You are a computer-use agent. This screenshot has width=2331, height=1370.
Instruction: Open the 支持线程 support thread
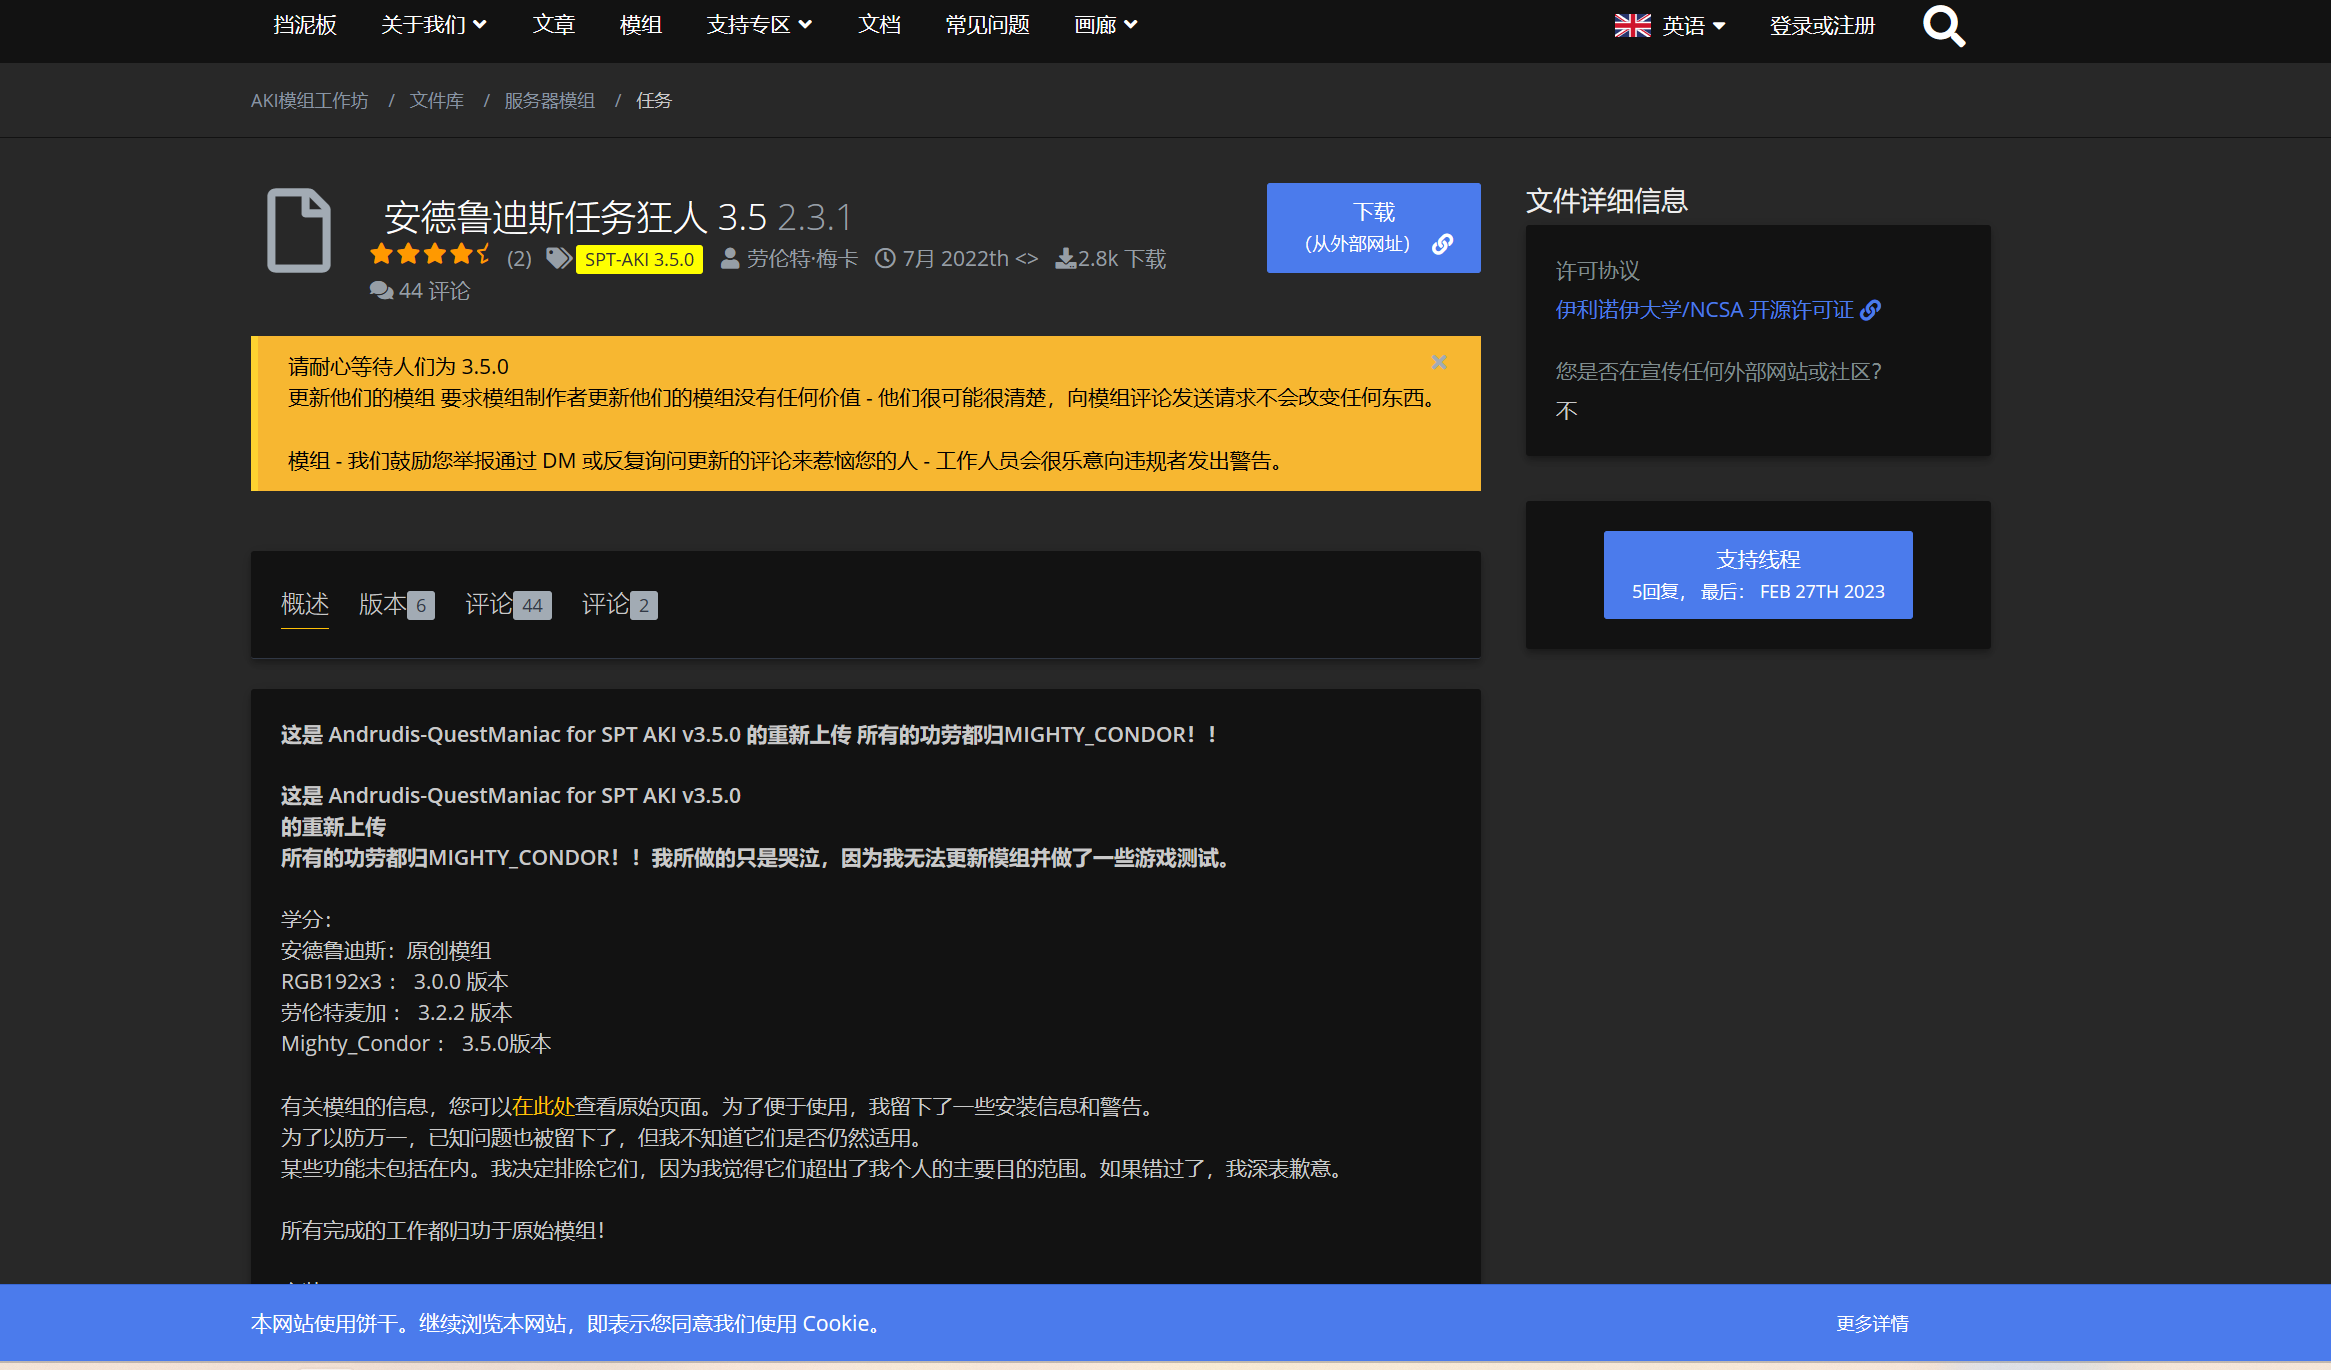click(1757, 574)
